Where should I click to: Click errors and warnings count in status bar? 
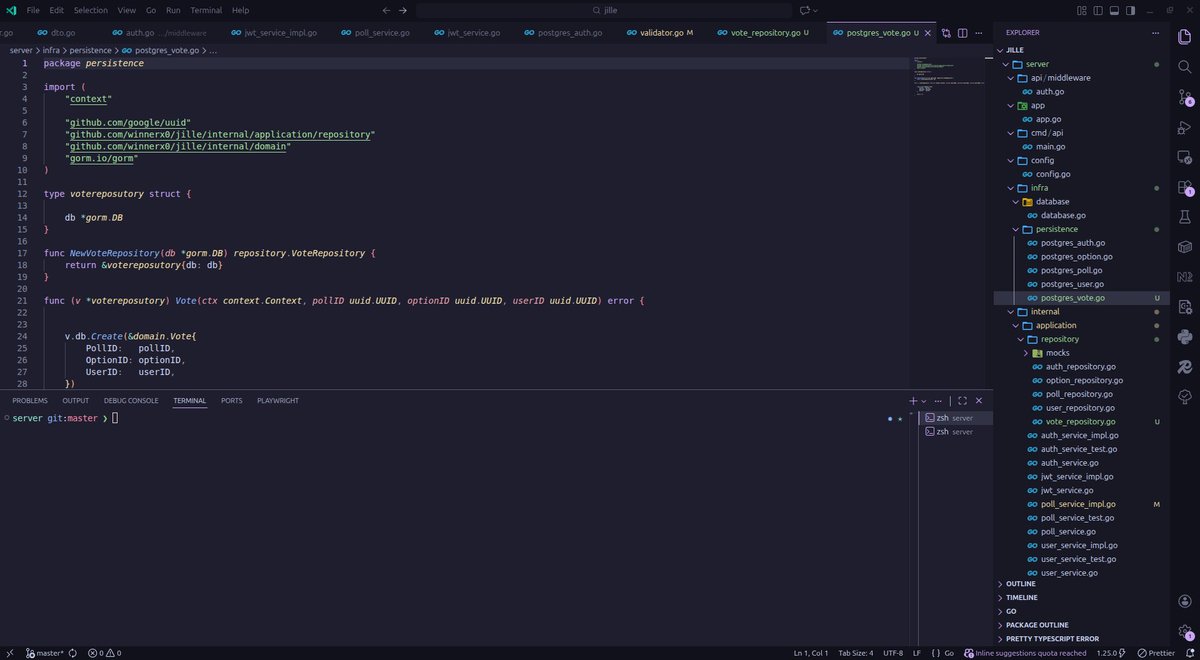point(105,653)
